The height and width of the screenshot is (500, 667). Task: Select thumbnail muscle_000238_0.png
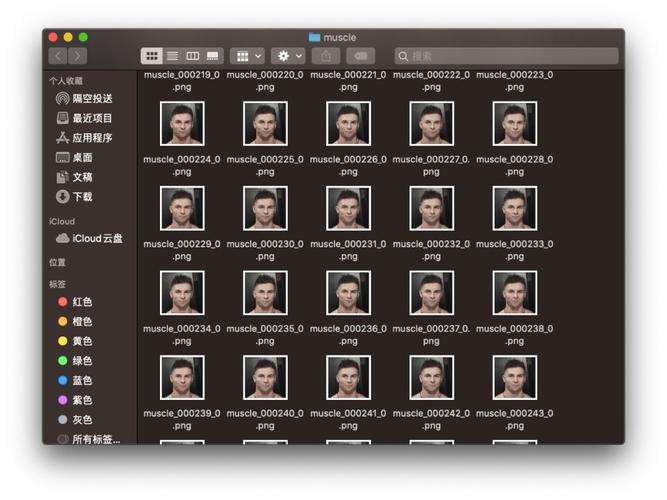(515, 293)
